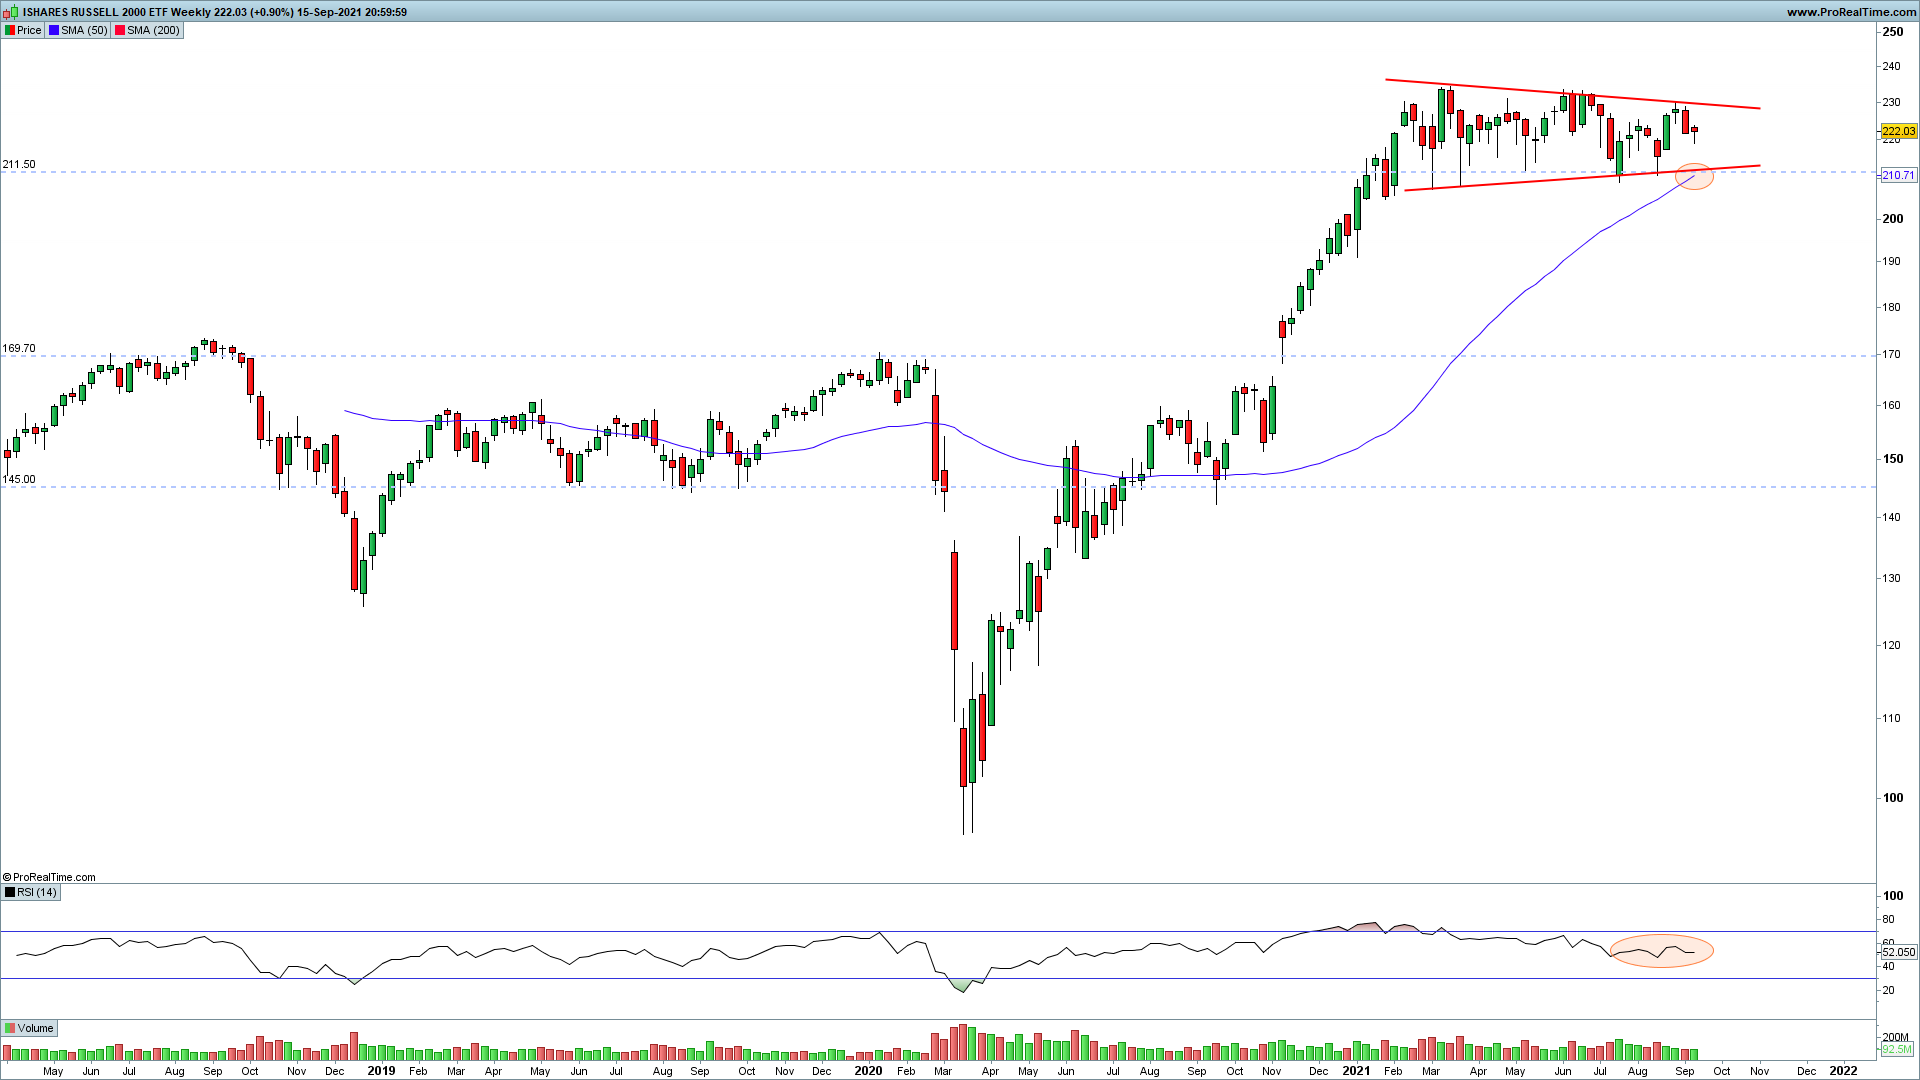Click the 52.050 RSI value tag
Screen dimensions: 1920x1080
(1898, 952)
